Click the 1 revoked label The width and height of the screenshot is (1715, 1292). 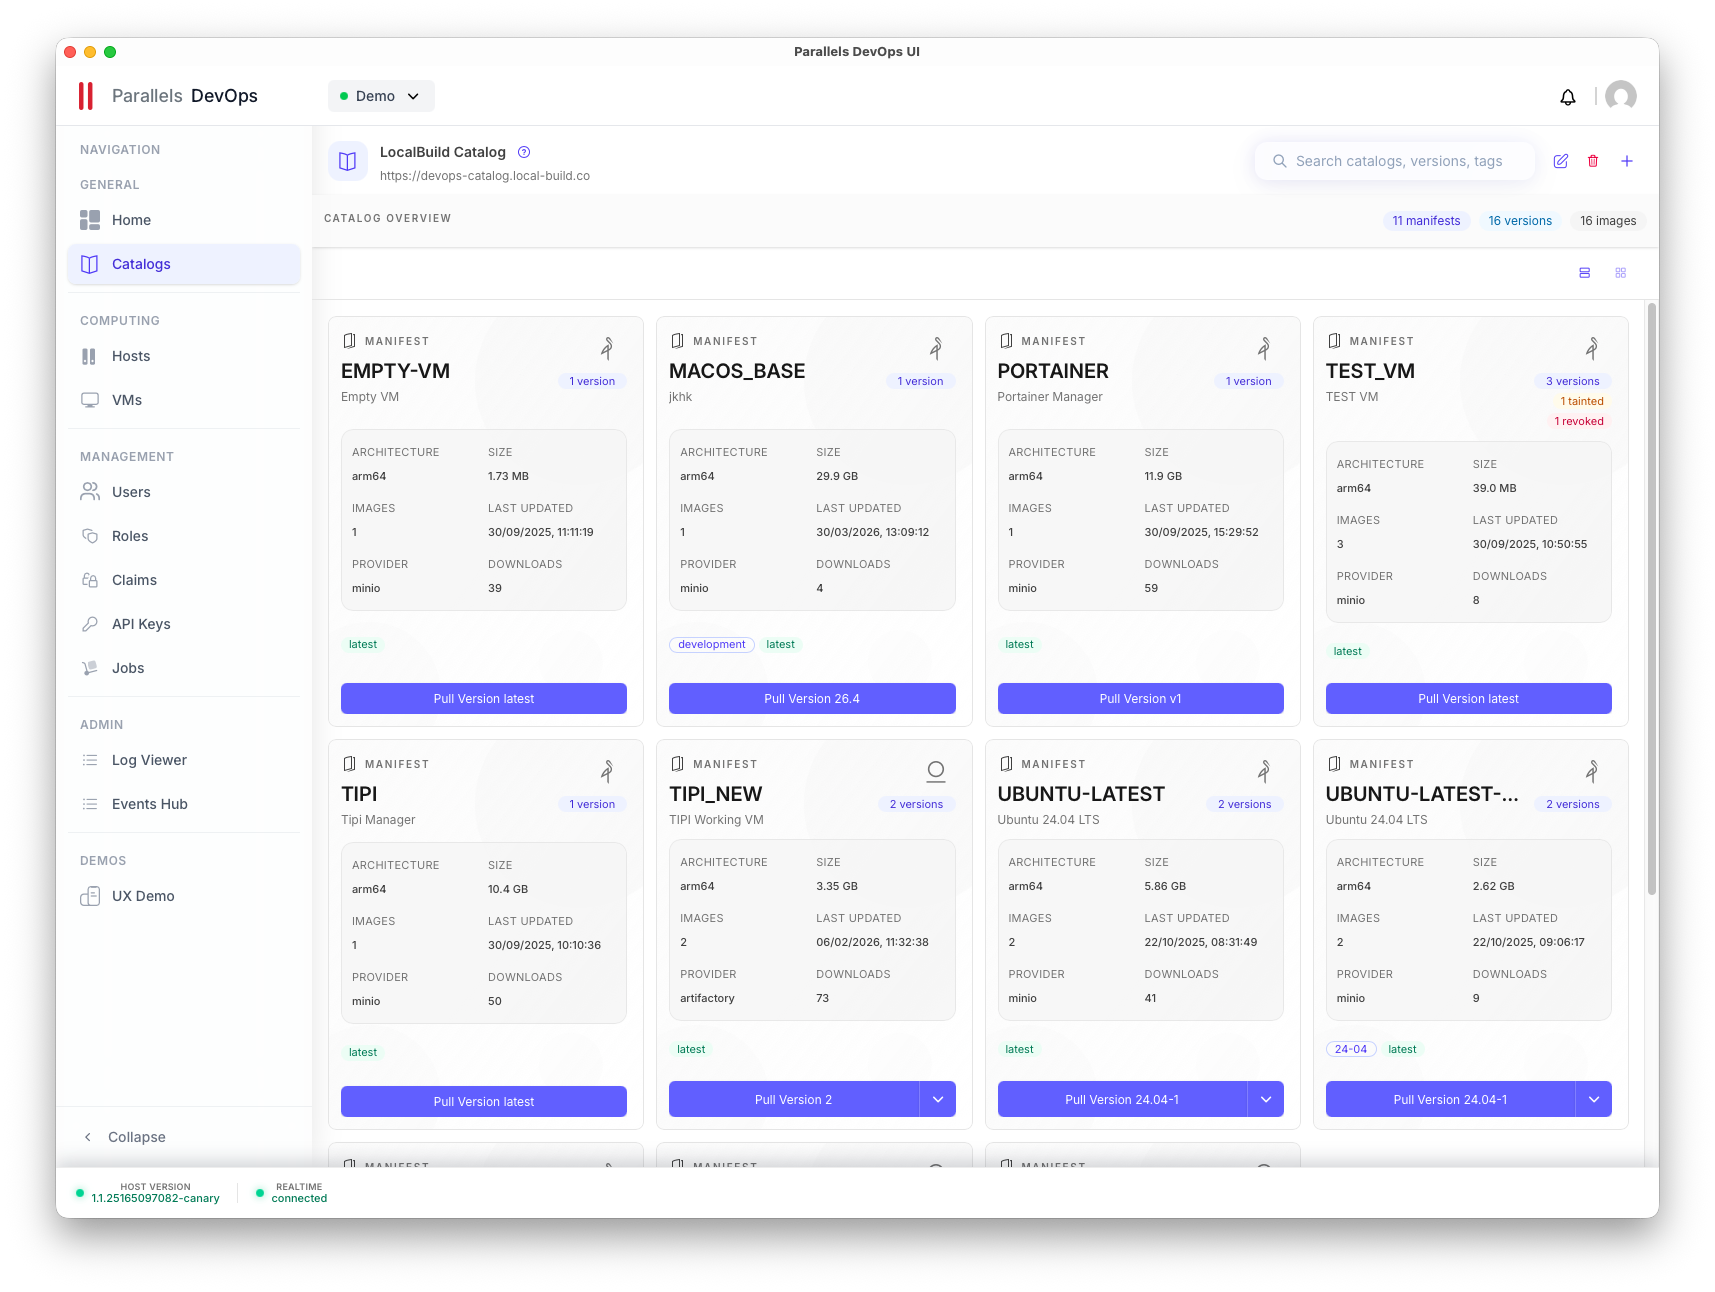pos(1579,421)
